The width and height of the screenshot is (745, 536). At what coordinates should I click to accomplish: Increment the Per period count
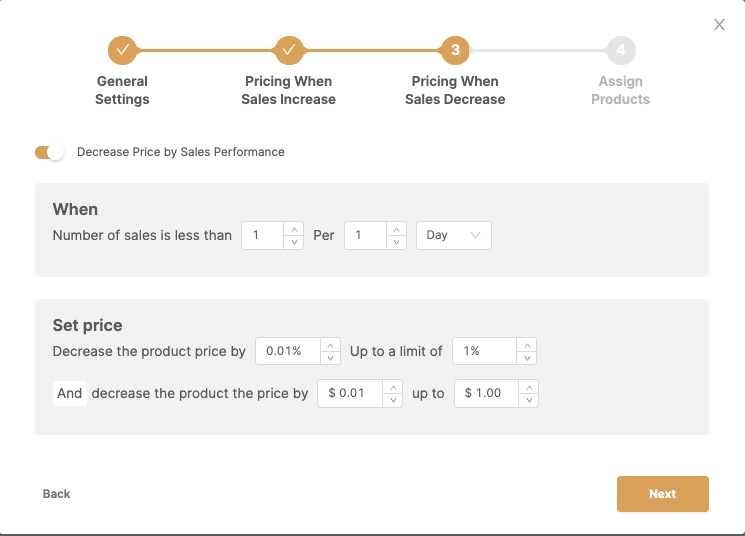pyautogui.click(x=397, y=229)
